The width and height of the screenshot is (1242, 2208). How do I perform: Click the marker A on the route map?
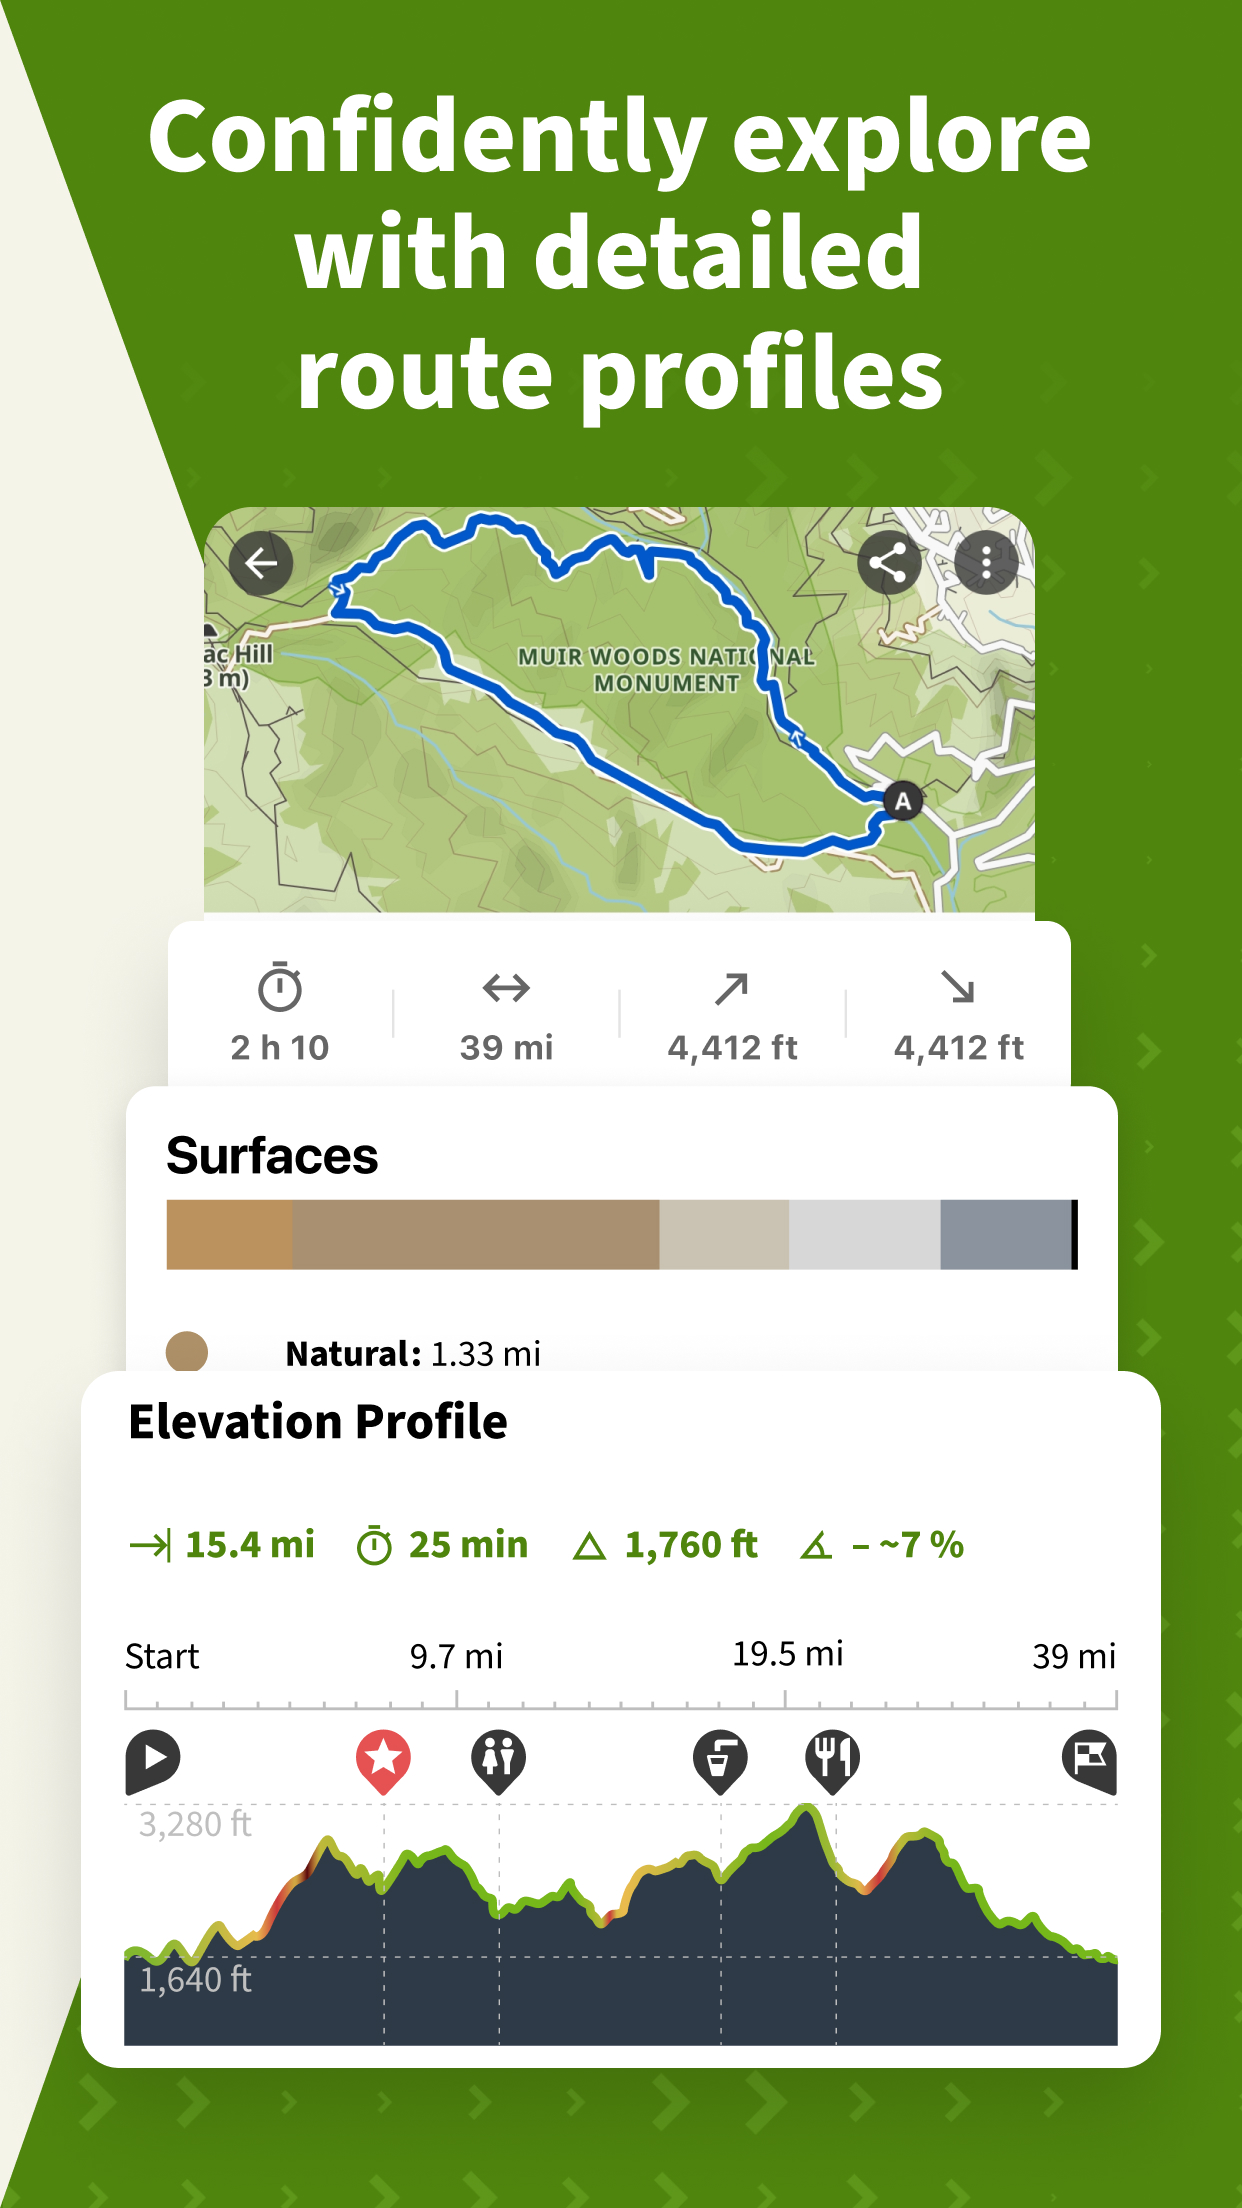901,800
